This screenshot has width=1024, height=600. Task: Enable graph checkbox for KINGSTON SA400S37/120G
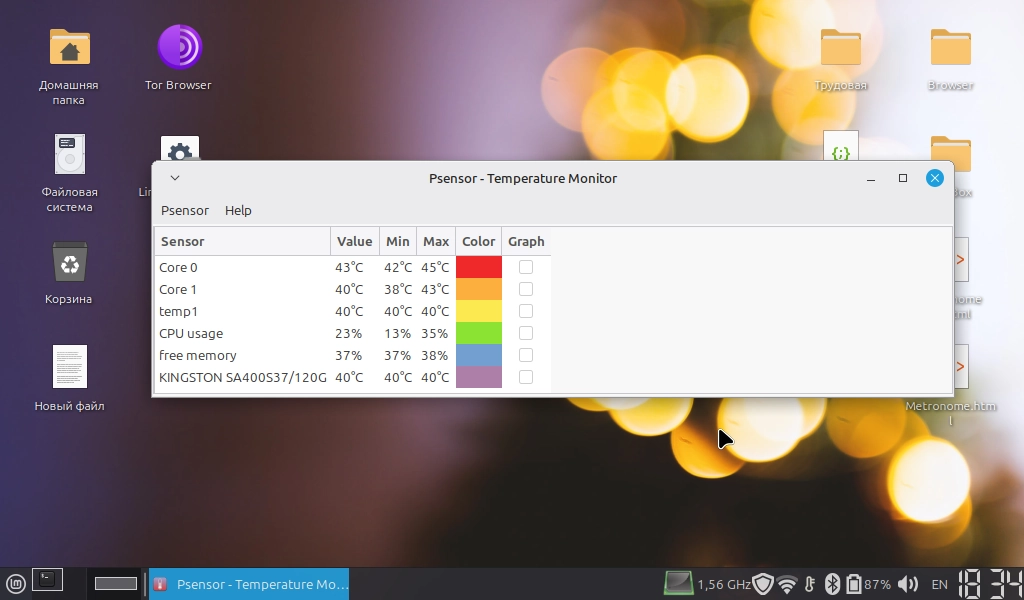[526, 377]
